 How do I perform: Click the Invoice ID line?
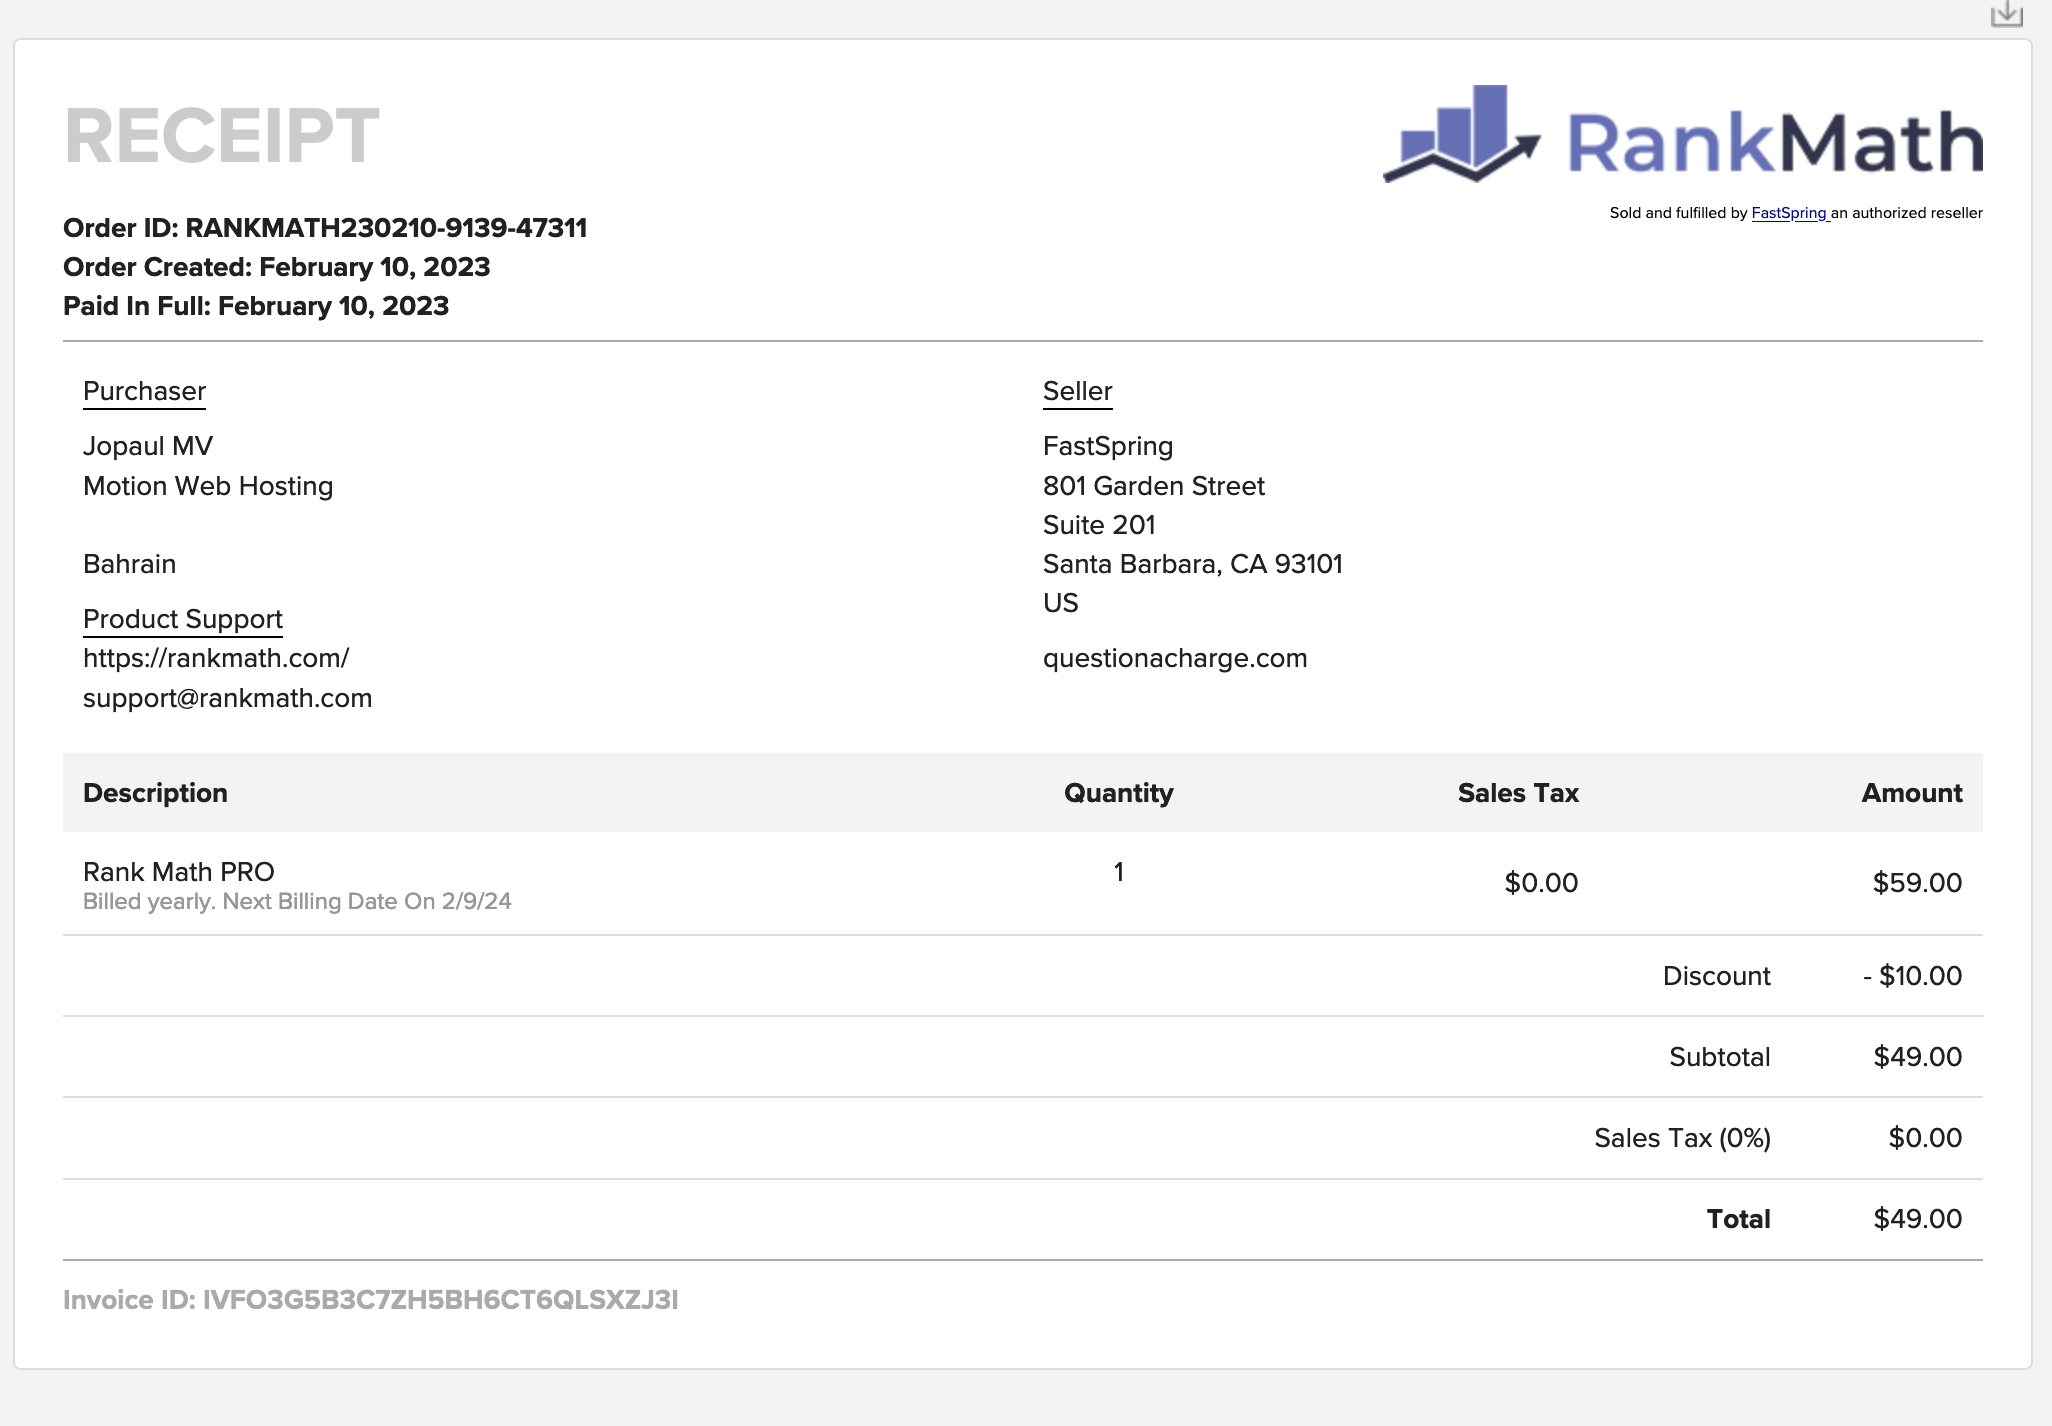pyautogui.click(x=371, y=1300)
